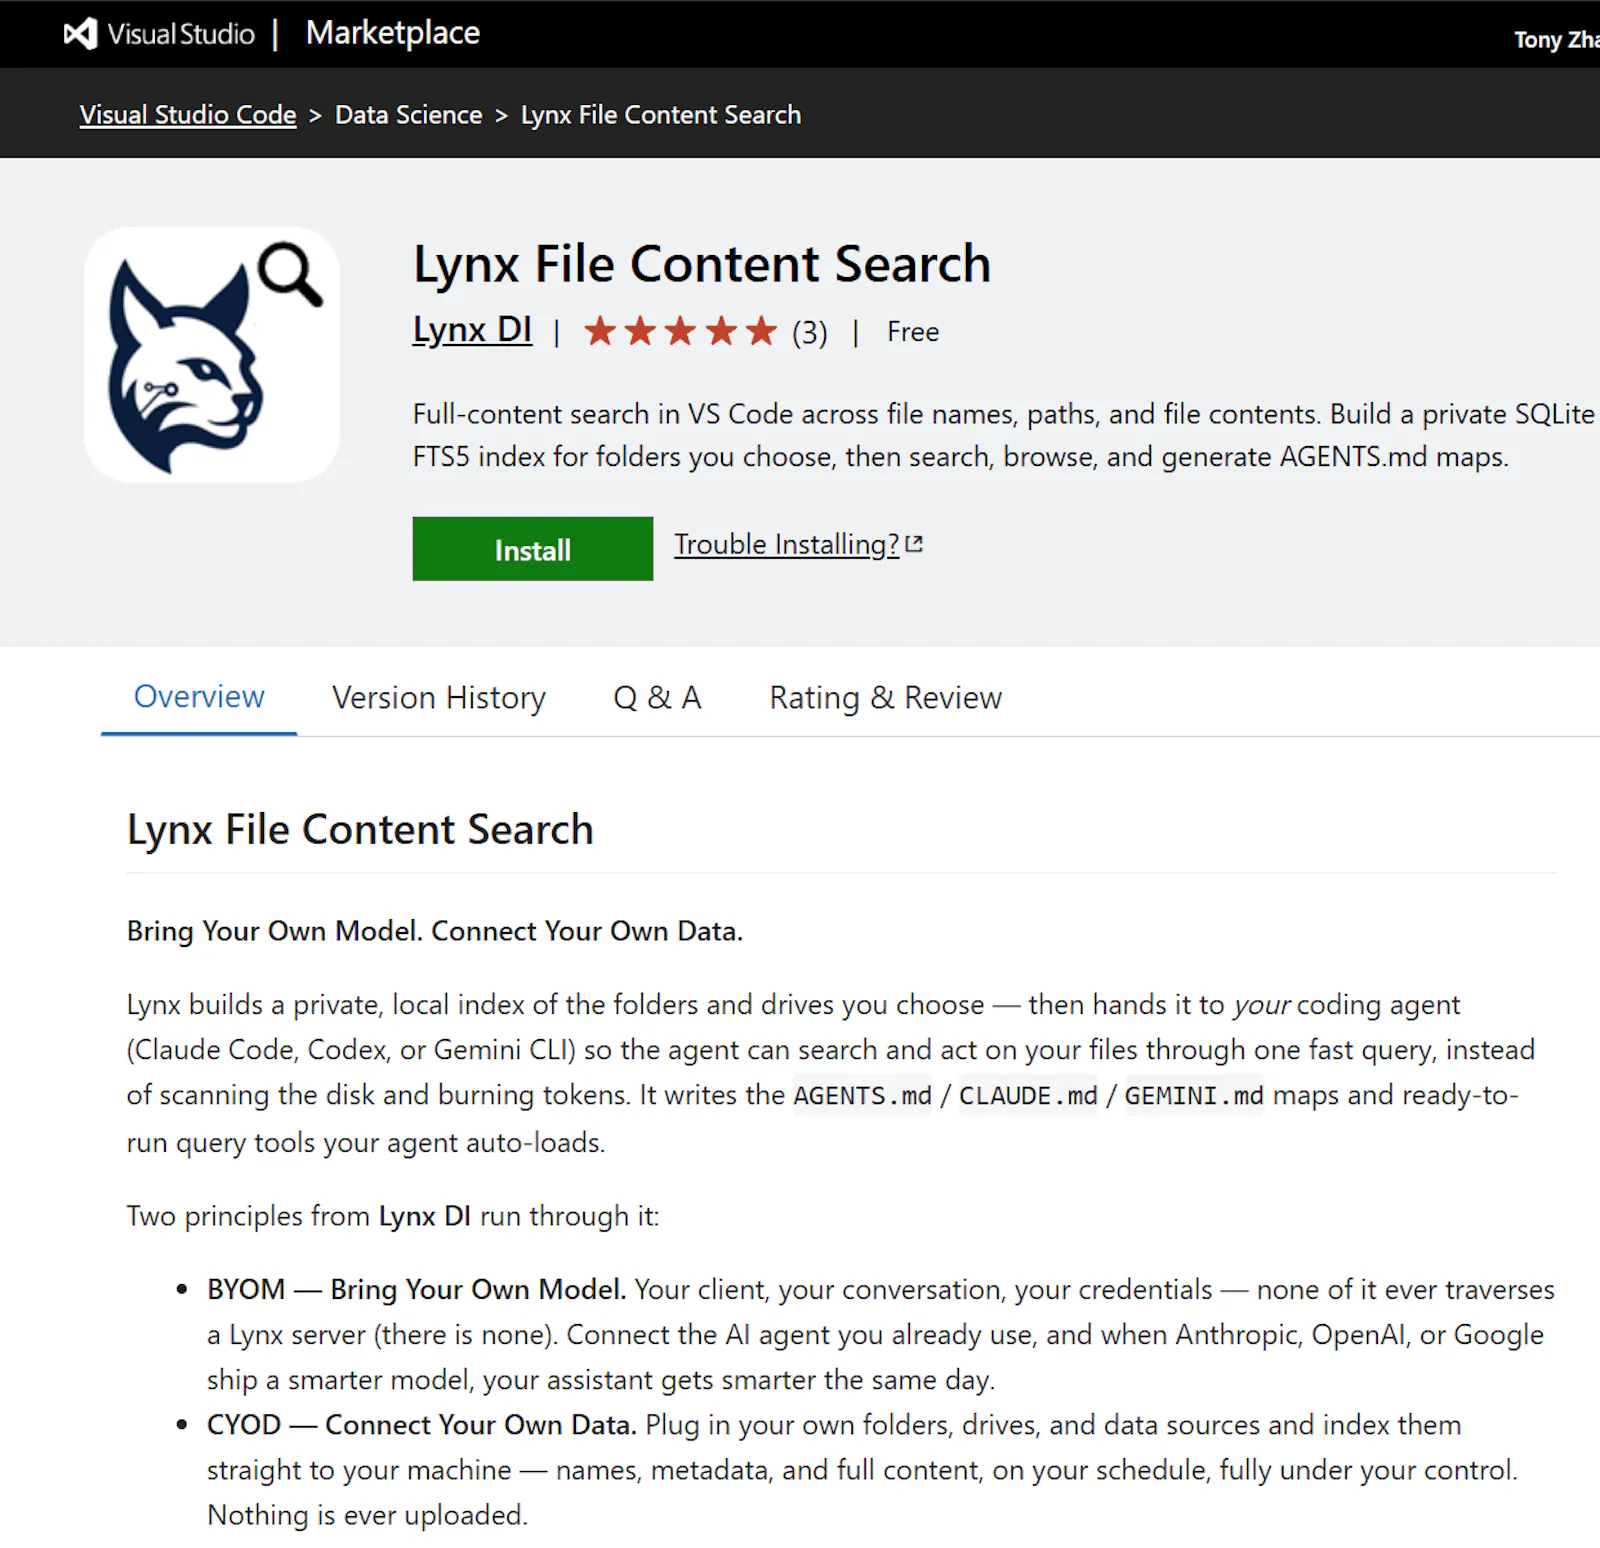Screen dimensions: 1600x1548
Task: Open the Tony Zha user account name
Action: [1556, 39]
